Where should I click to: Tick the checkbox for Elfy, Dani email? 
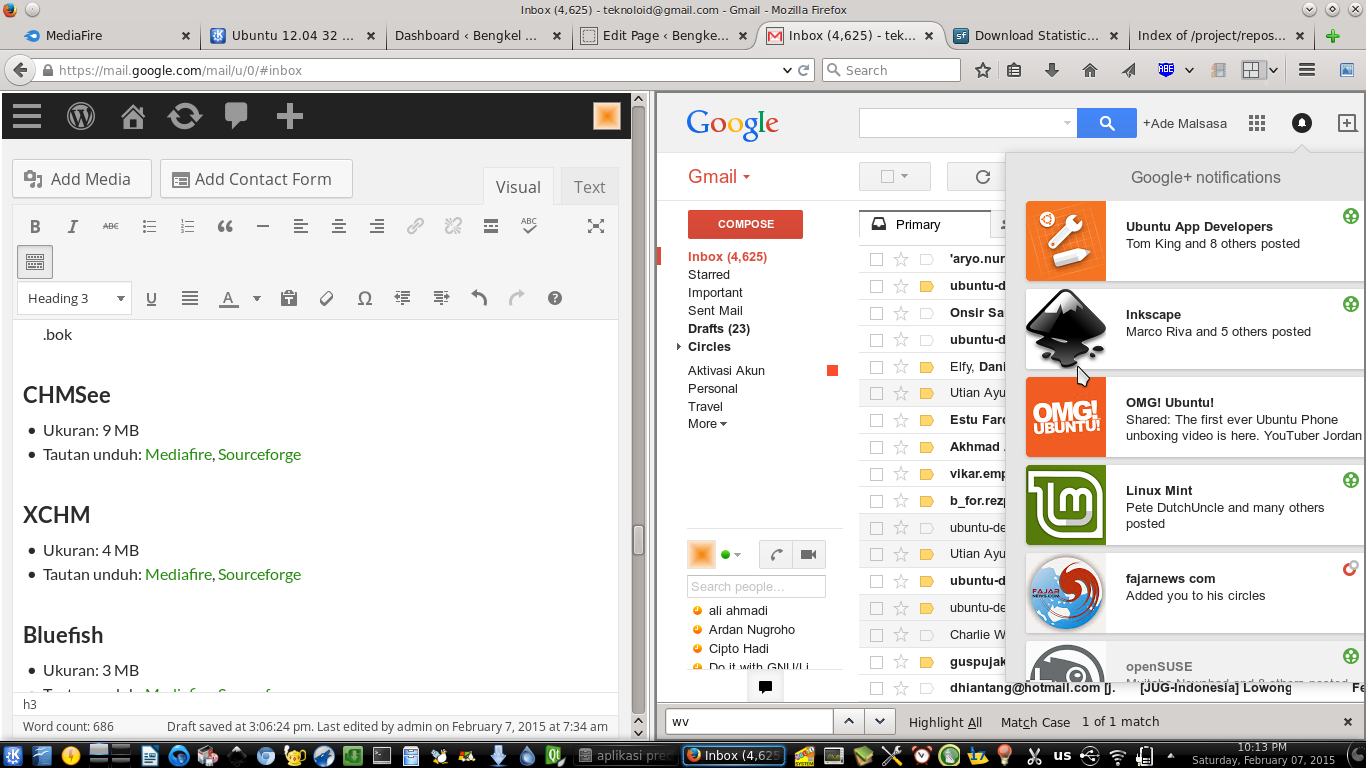tap(876, 367)
